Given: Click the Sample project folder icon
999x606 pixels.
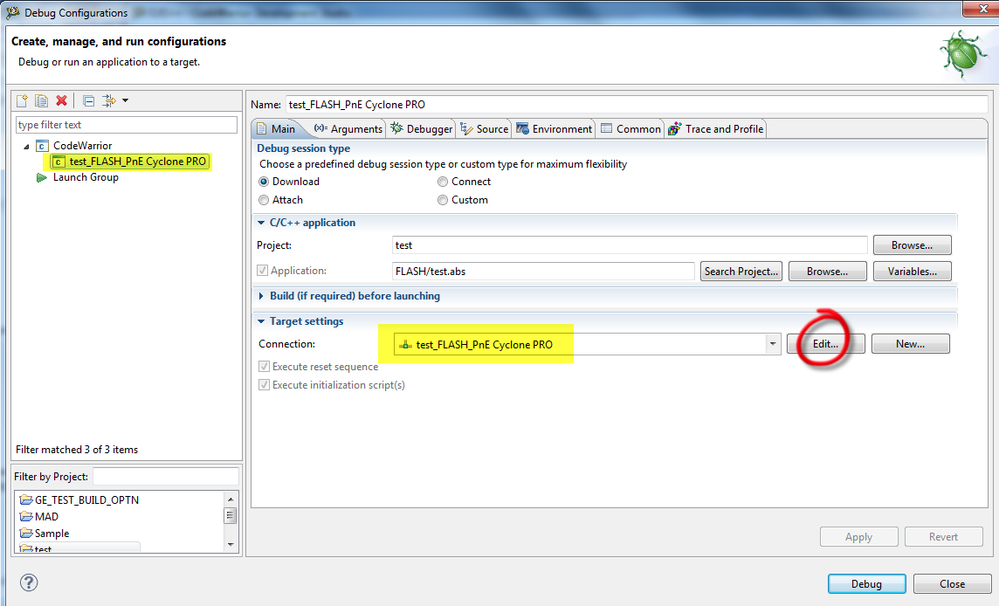Looking at the screenshot, I should pos(25,533).
